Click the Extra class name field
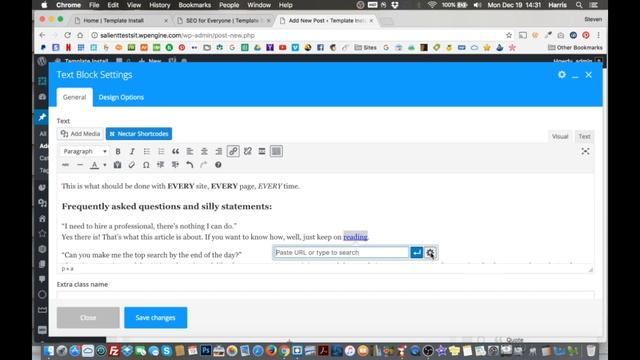 pos(325,295)
